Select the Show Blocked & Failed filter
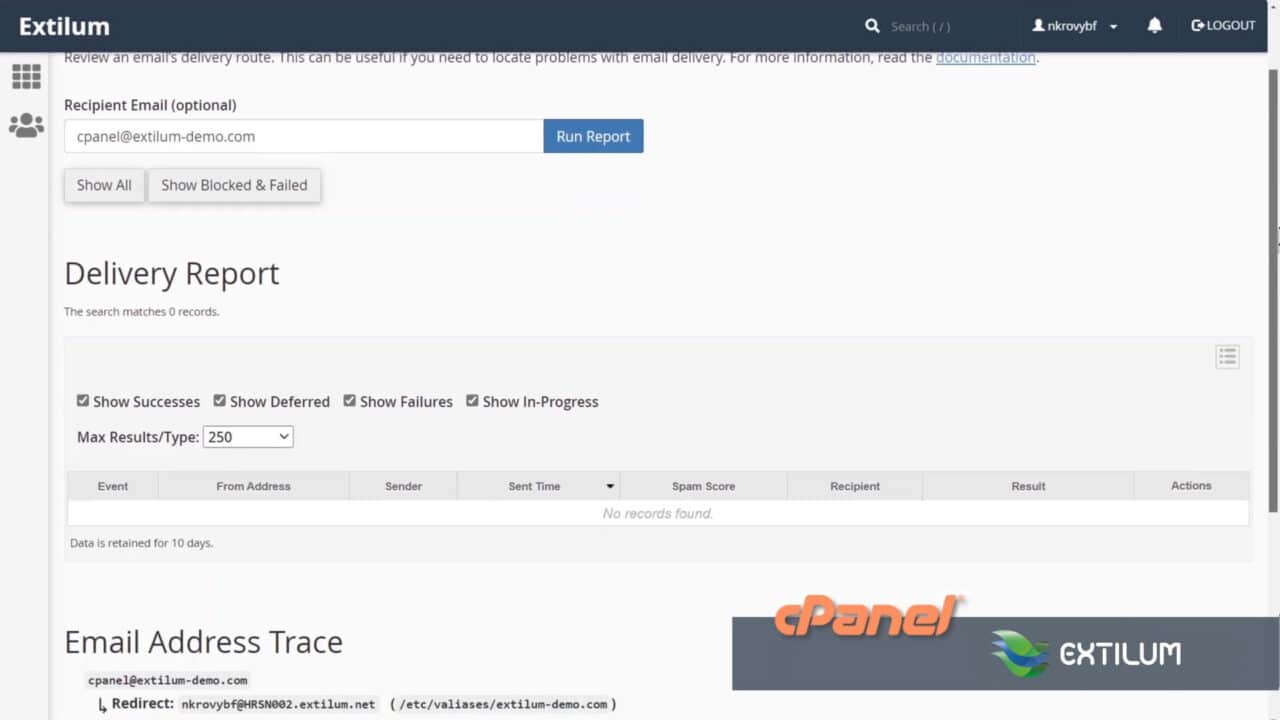 (x=234, y=185)
